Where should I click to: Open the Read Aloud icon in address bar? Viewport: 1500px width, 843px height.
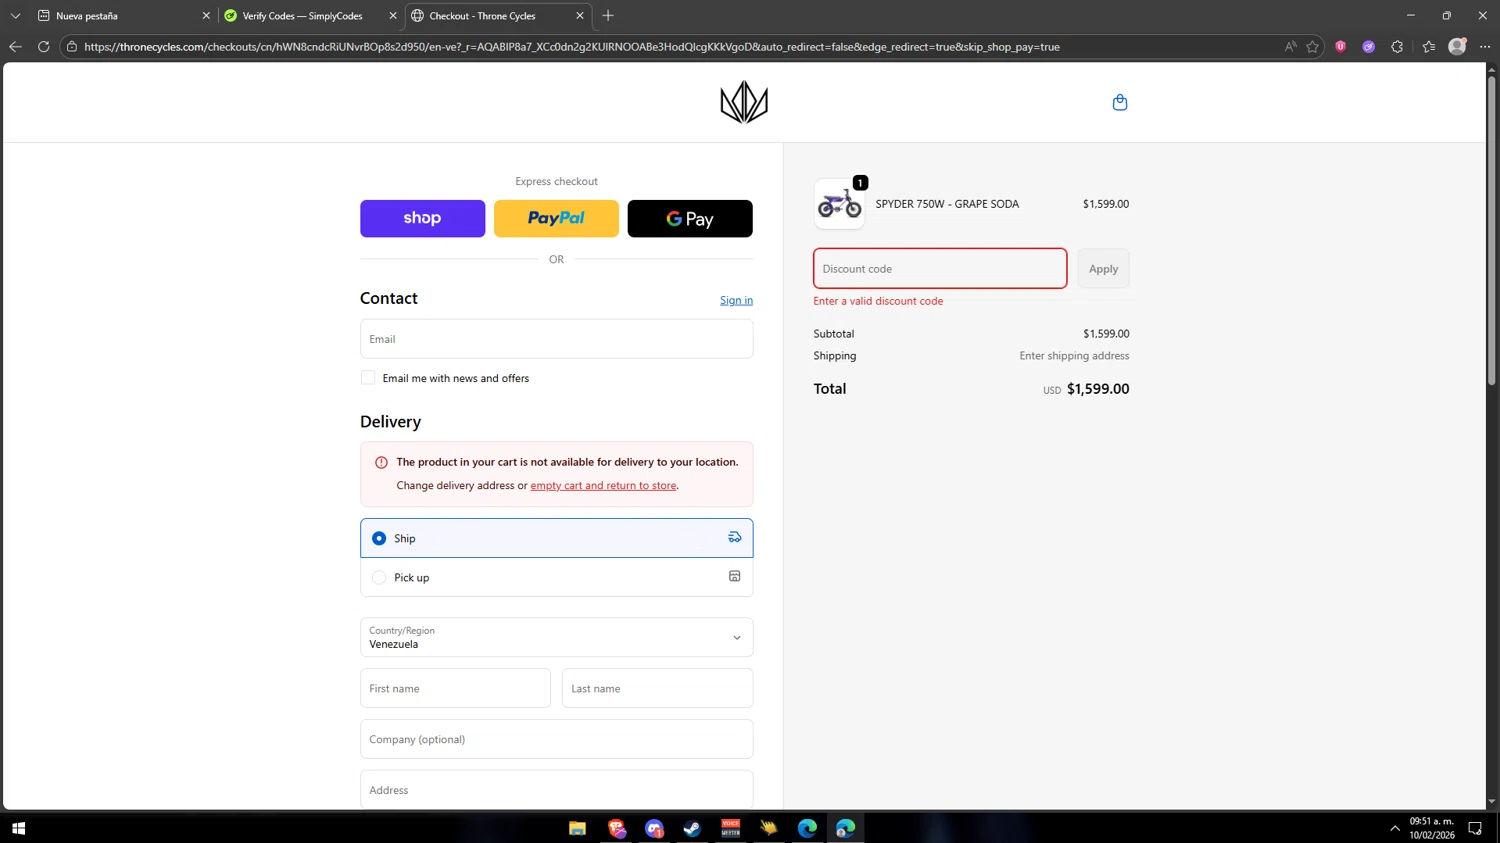click(x=1290, y=47)
